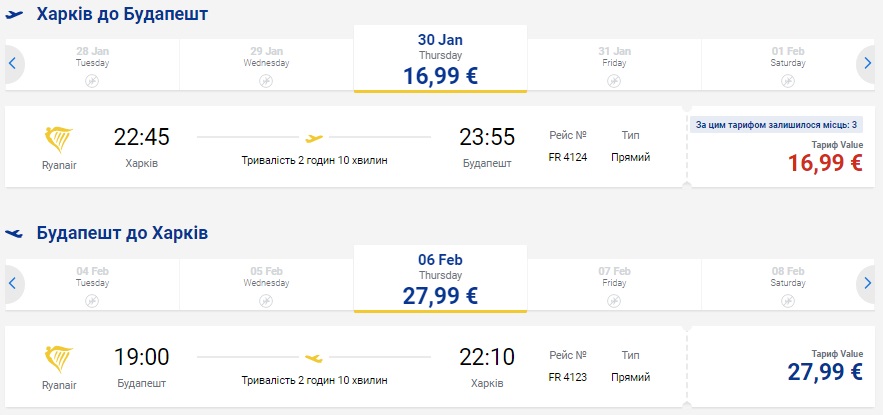Screen dimensions: 883x415
Task: Select the 31 Jan Friday date tab
Action: click(614, 64)
